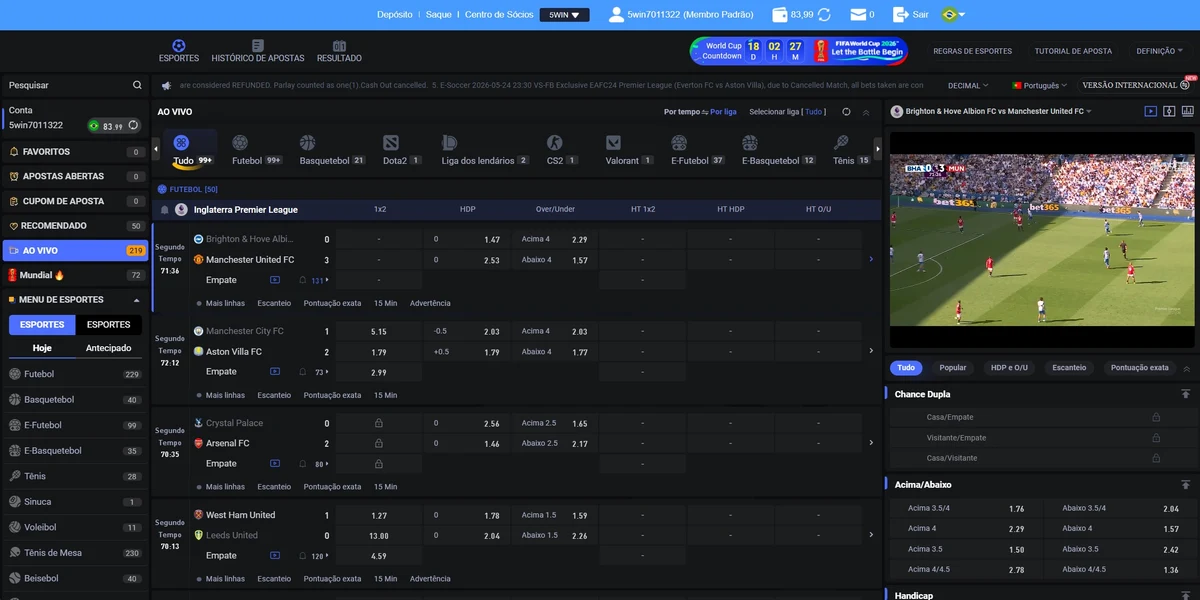Click the Saque link
This screenshot has height=600, width=1200.
tap(439, 15)
